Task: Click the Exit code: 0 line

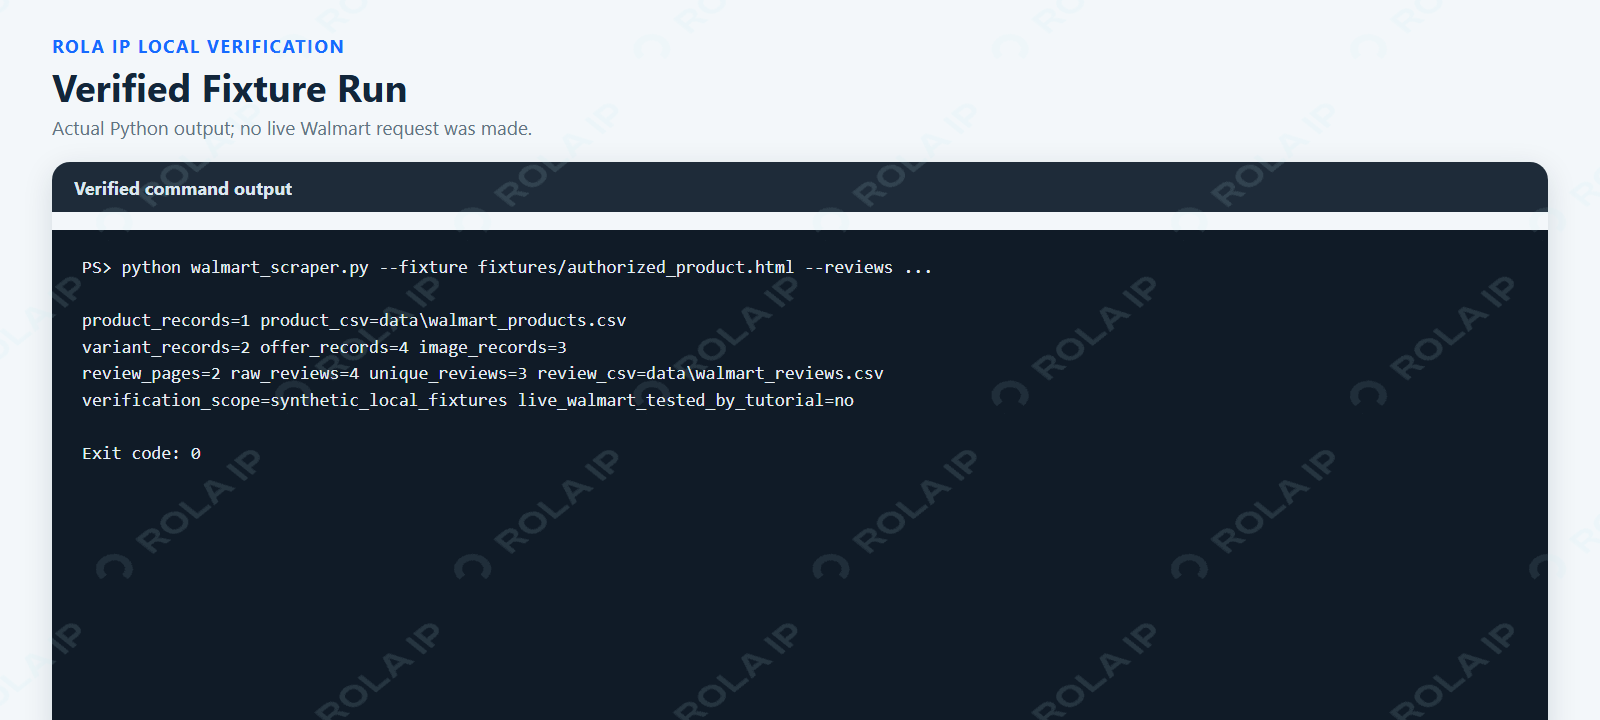Action: click(141, 453)
